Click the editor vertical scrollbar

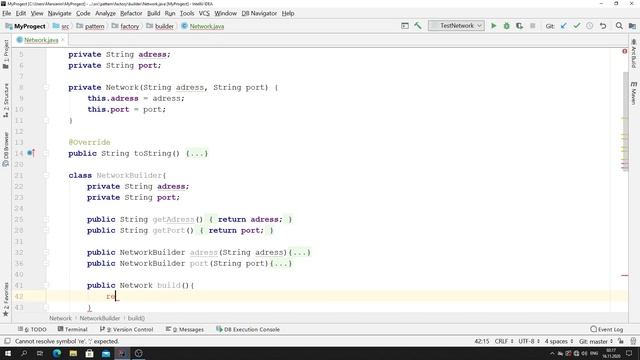pyautogui.click(x=625, y=122)
